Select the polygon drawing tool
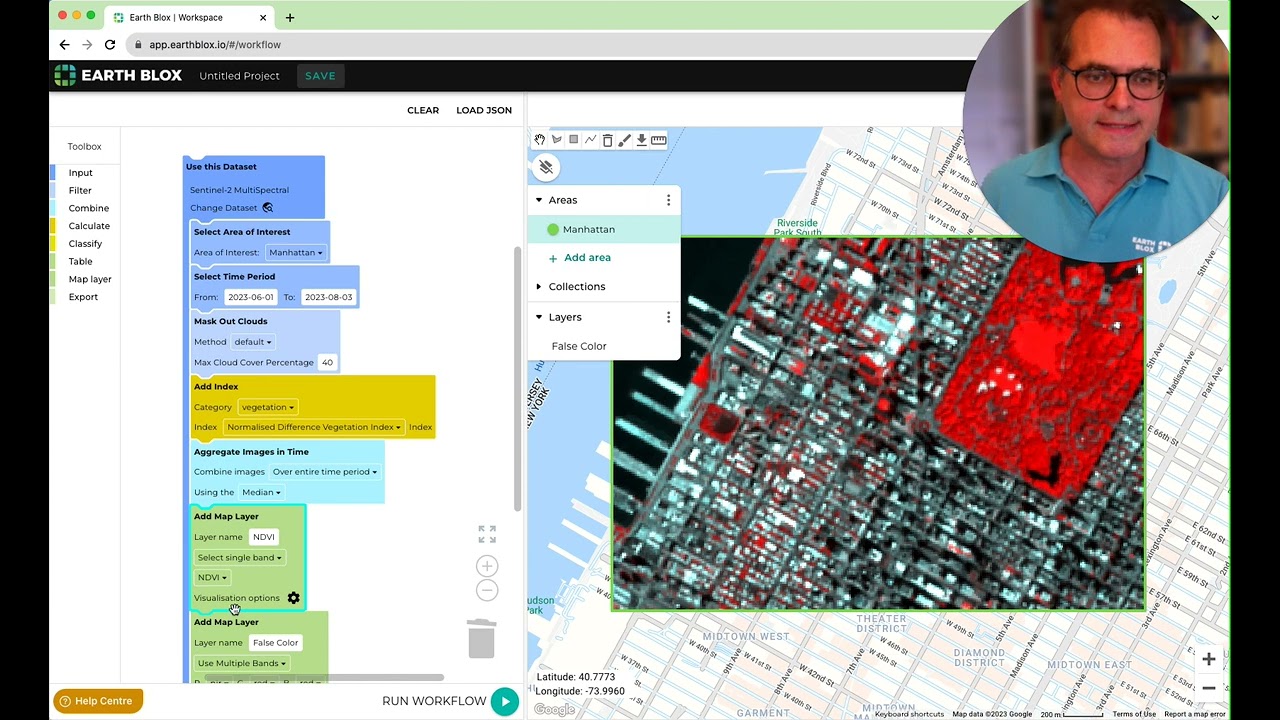 click(557, 140)
